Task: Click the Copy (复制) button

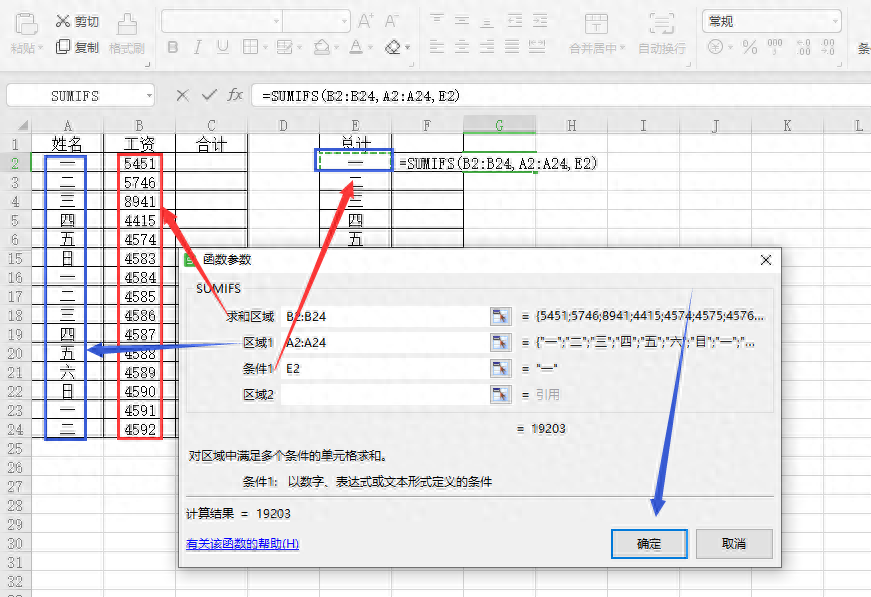Action: (77, 48)
